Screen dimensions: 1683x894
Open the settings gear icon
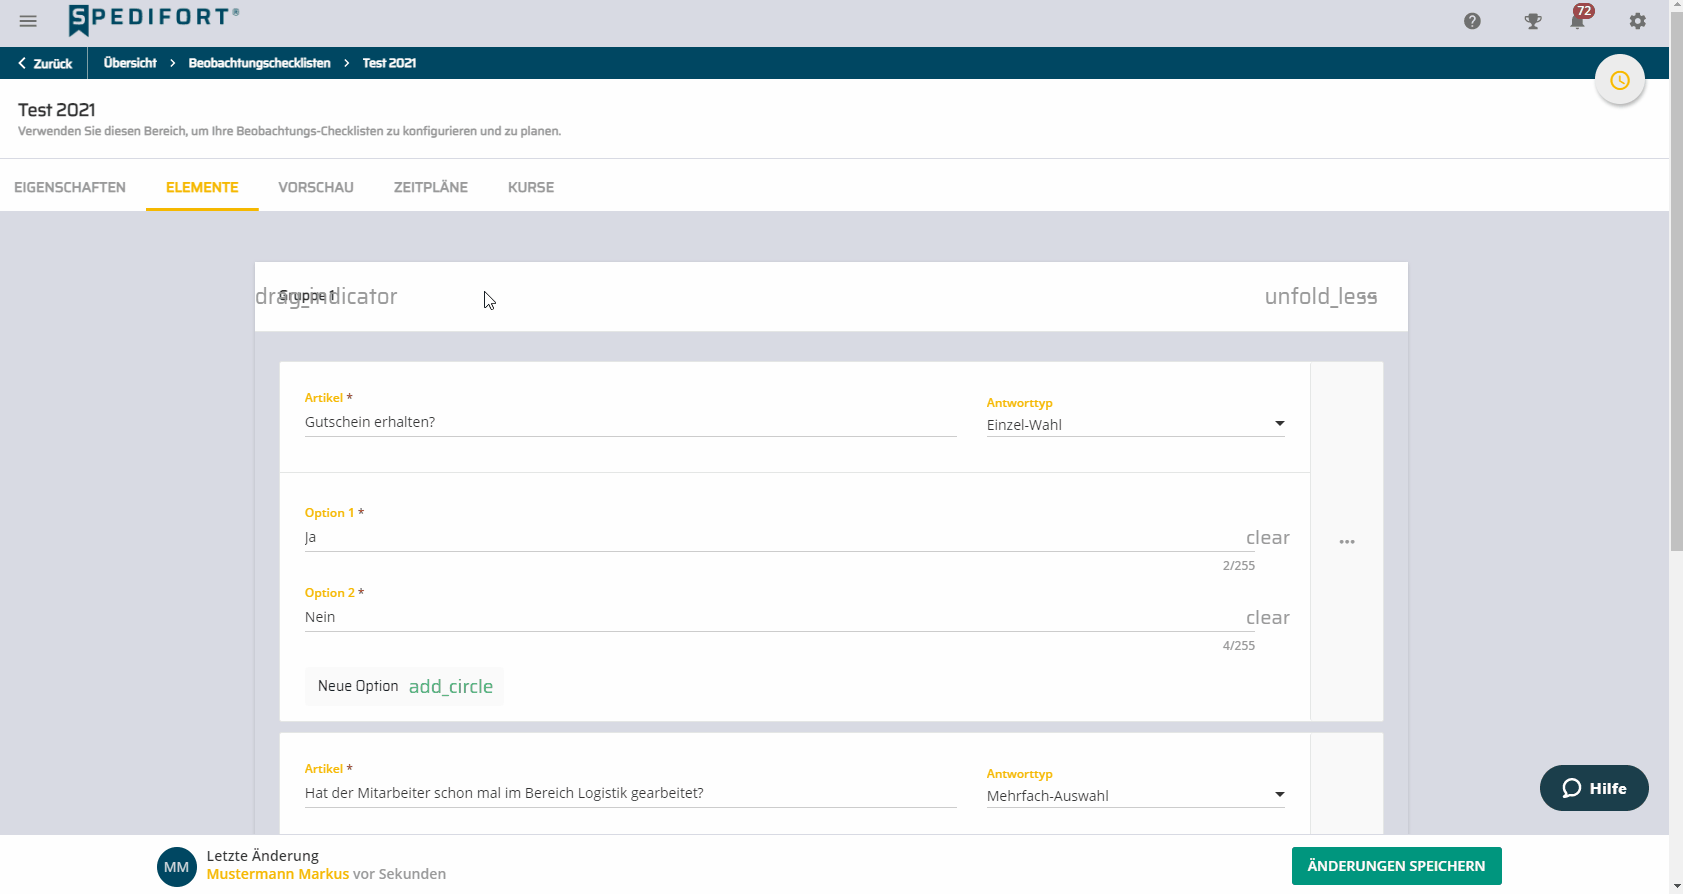click(1637, 21)
